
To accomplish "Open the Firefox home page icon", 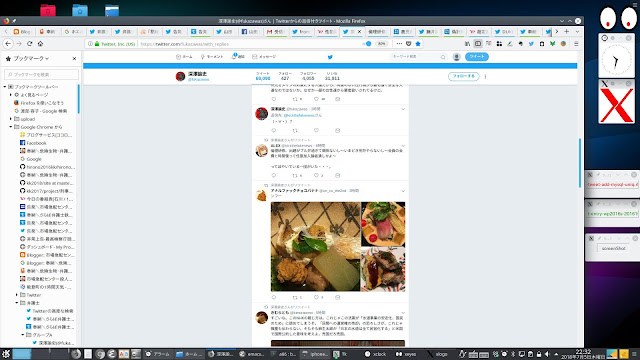I will coord(40,44).
